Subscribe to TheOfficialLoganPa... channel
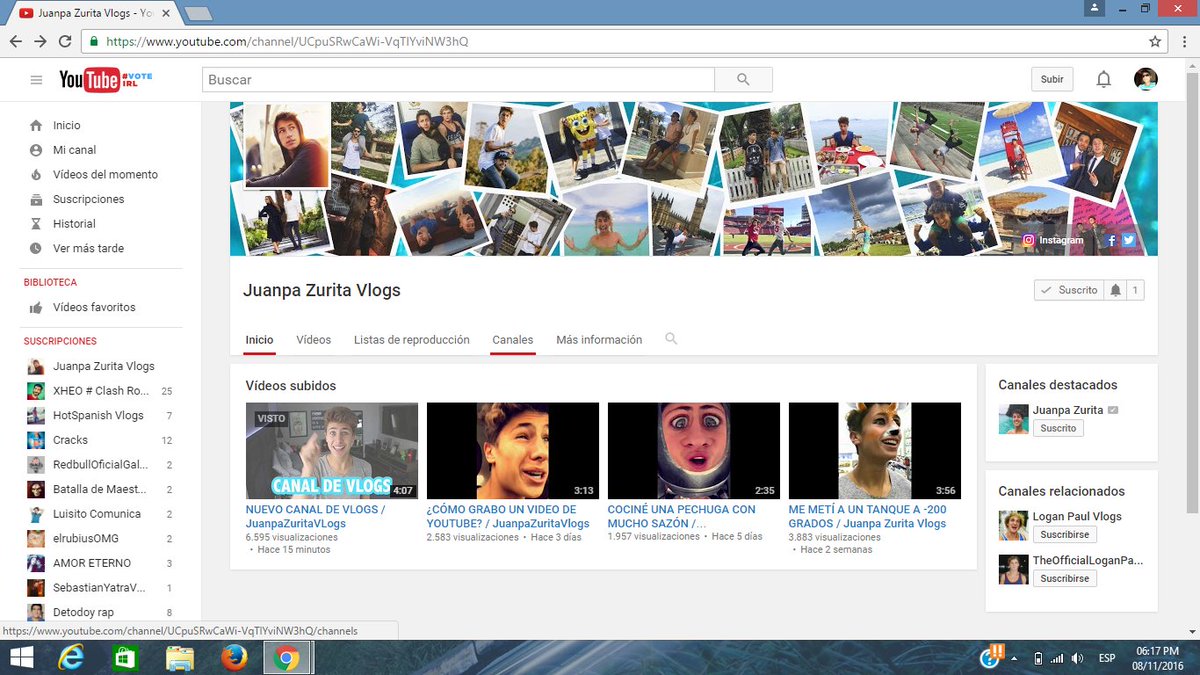1200x675 pixels. pos(1064,578)
